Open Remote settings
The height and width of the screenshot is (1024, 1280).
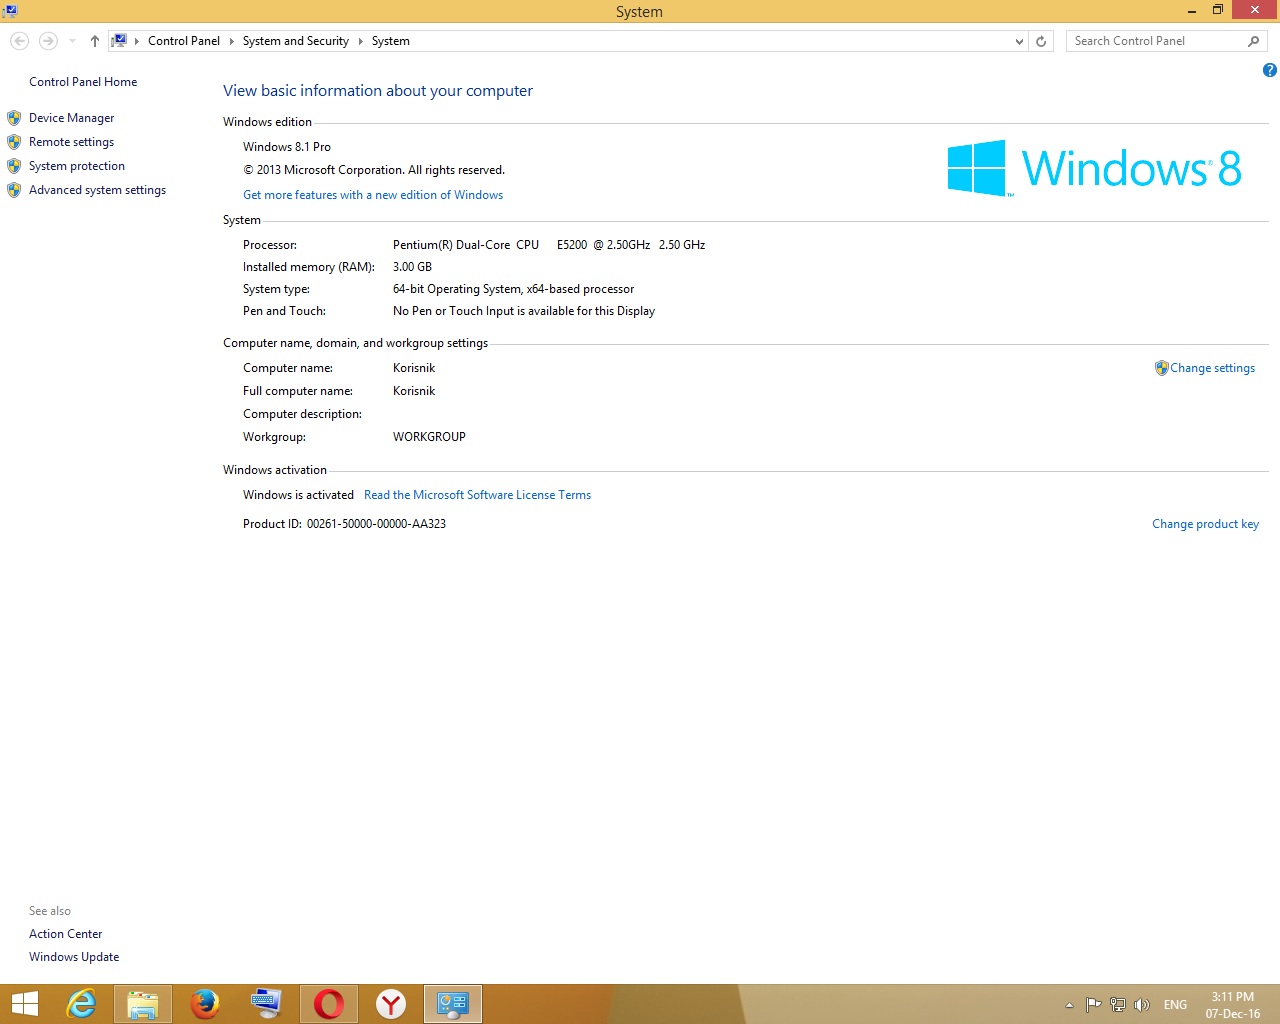[71, 142]
